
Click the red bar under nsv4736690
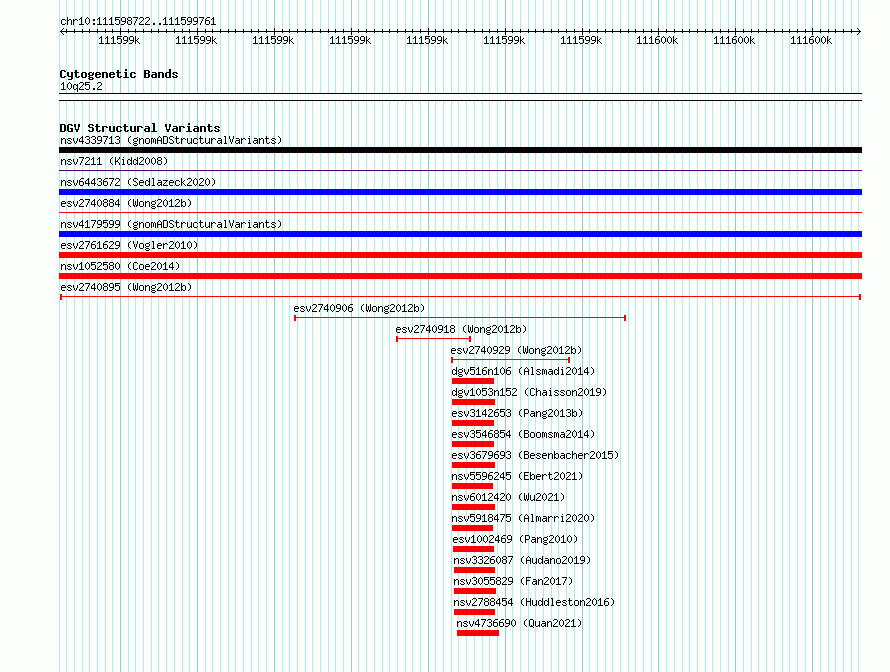coord(478,633)
